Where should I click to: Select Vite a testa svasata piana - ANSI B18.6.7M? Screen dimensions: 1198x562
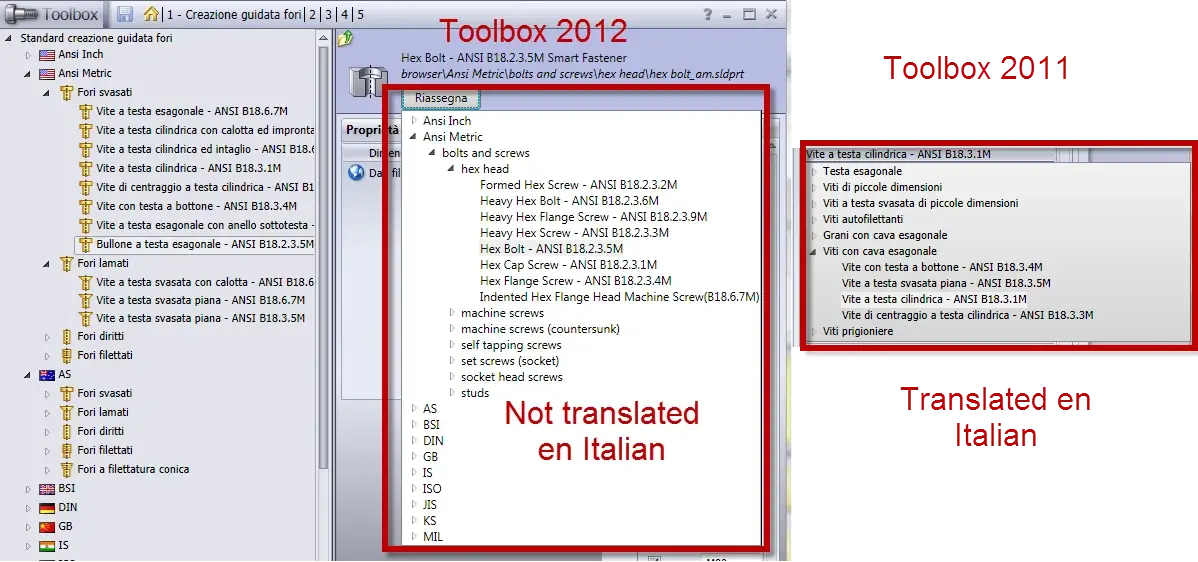pyautogui.click(x=200, y=301)
